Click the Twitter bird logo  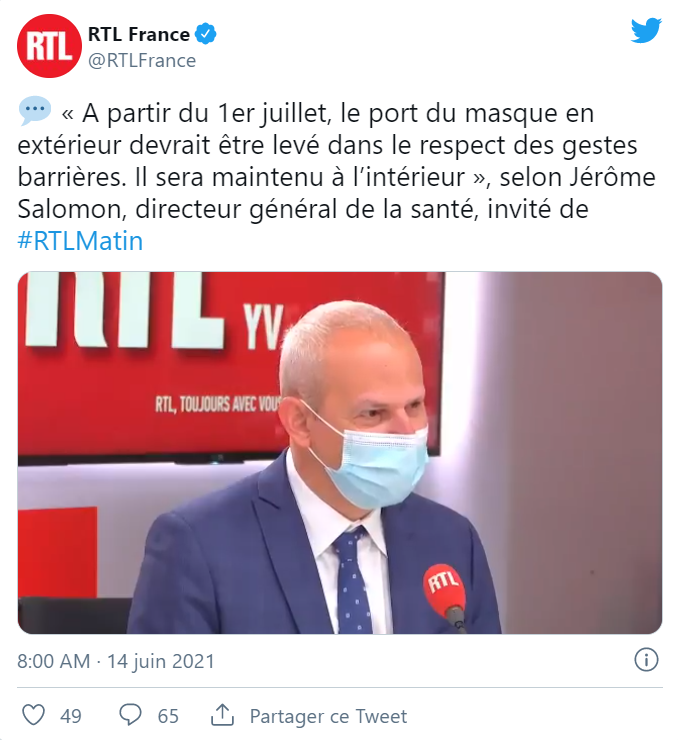pyautogui.click(x=646, y=30)
